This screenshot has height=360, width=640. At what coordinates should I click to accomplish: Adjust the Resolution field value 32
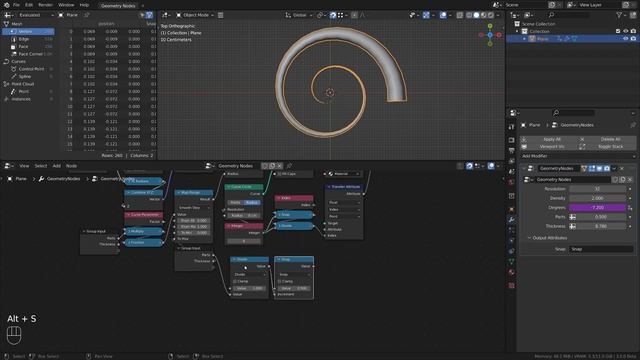click(x=597, y=189)
